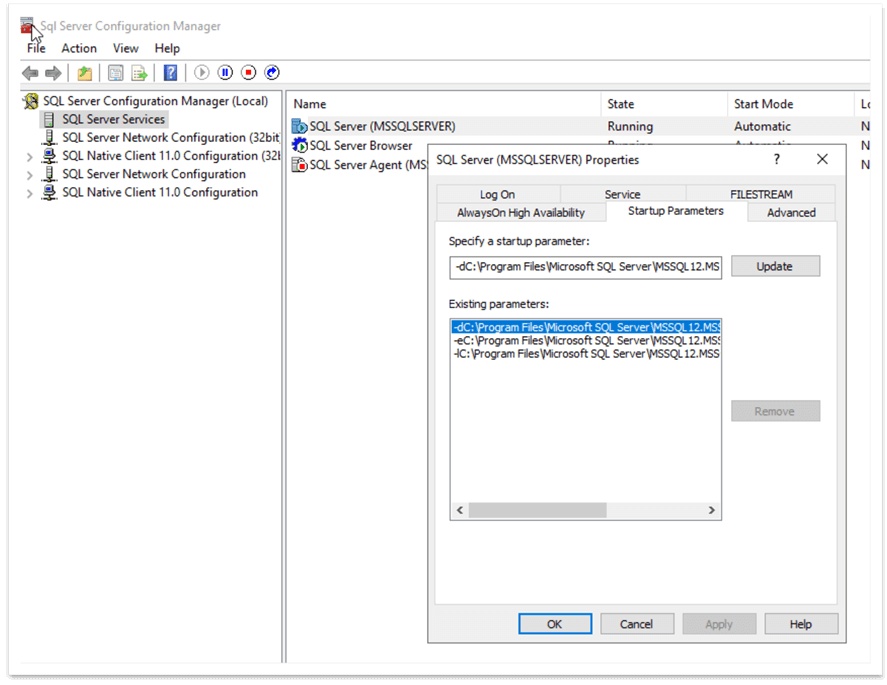Viewport: 887px width, 685px height.
Task: Pause the service with the Pause toolbar icon
Action: (x=224, y=72)
